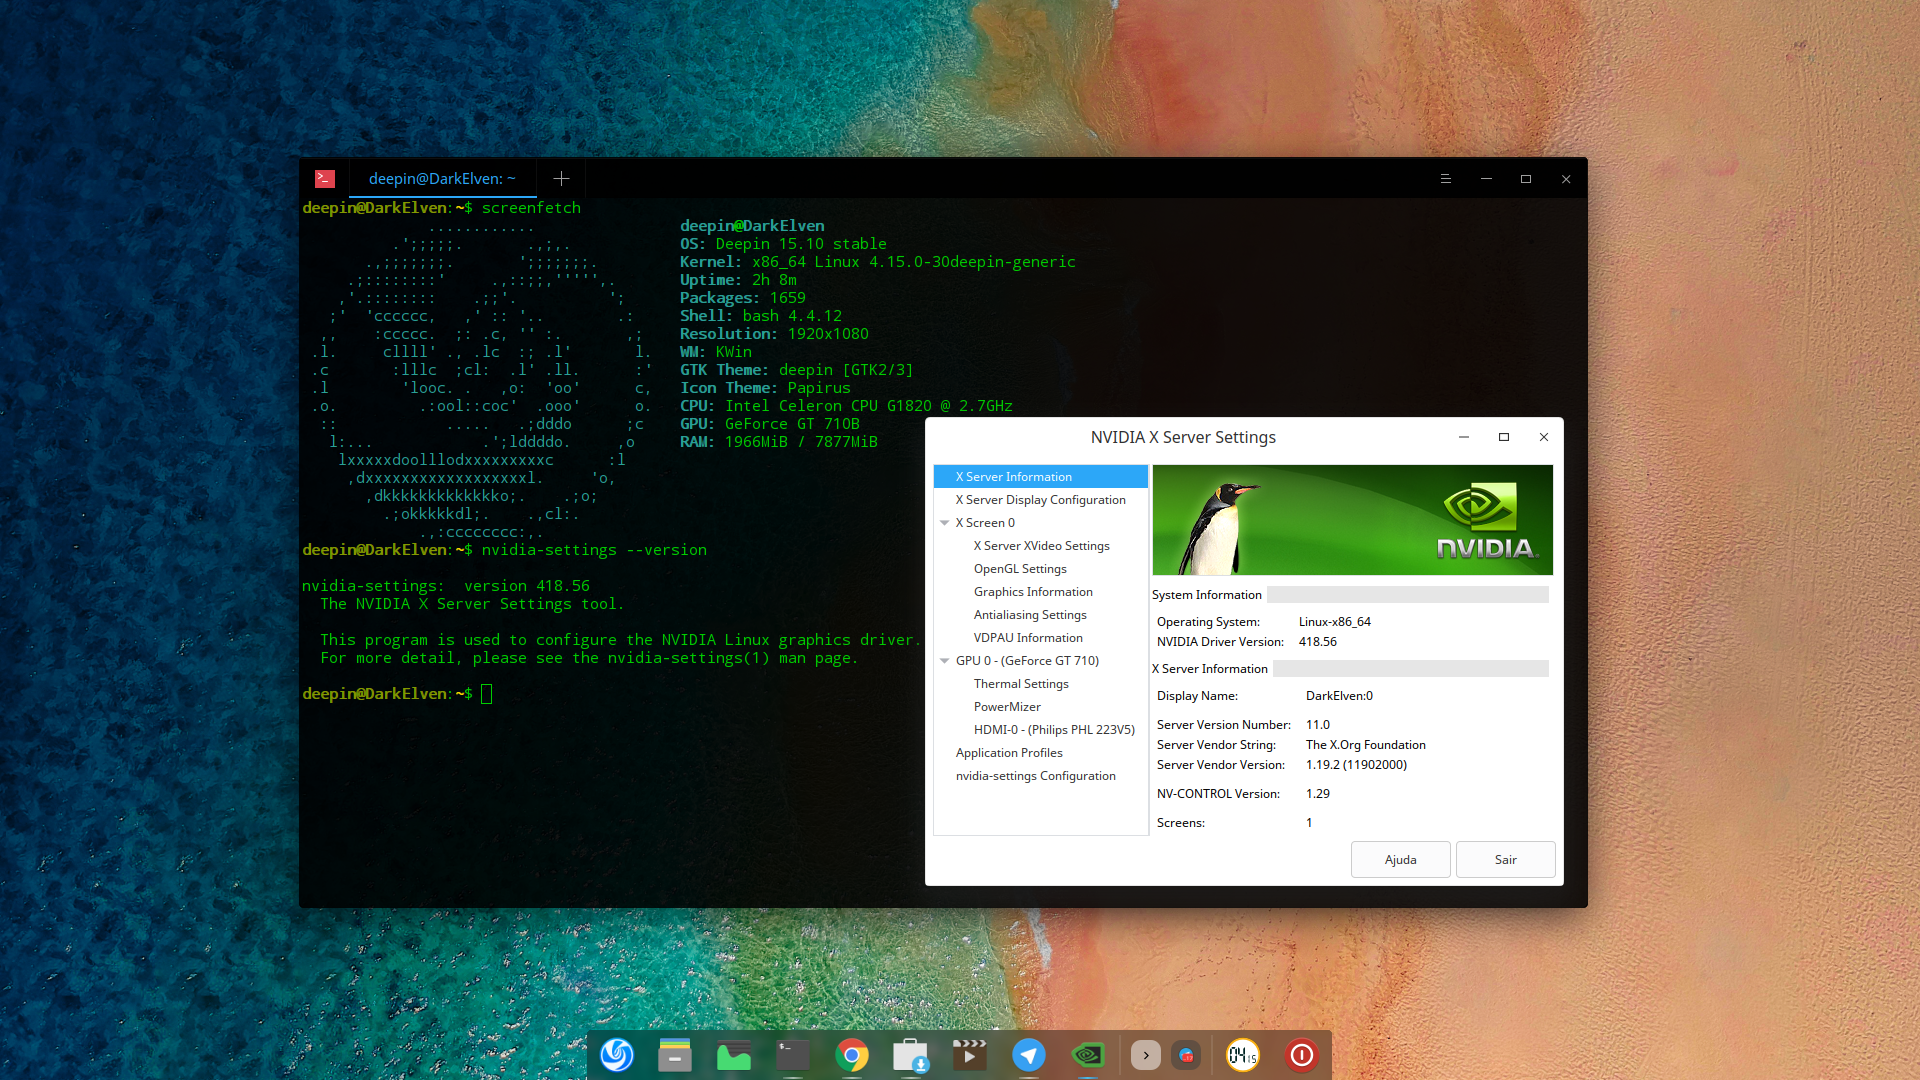Viewport: 1920px width, 1080px height.
Task: Add a new terminal tab
Action: [x=561, y=179]
